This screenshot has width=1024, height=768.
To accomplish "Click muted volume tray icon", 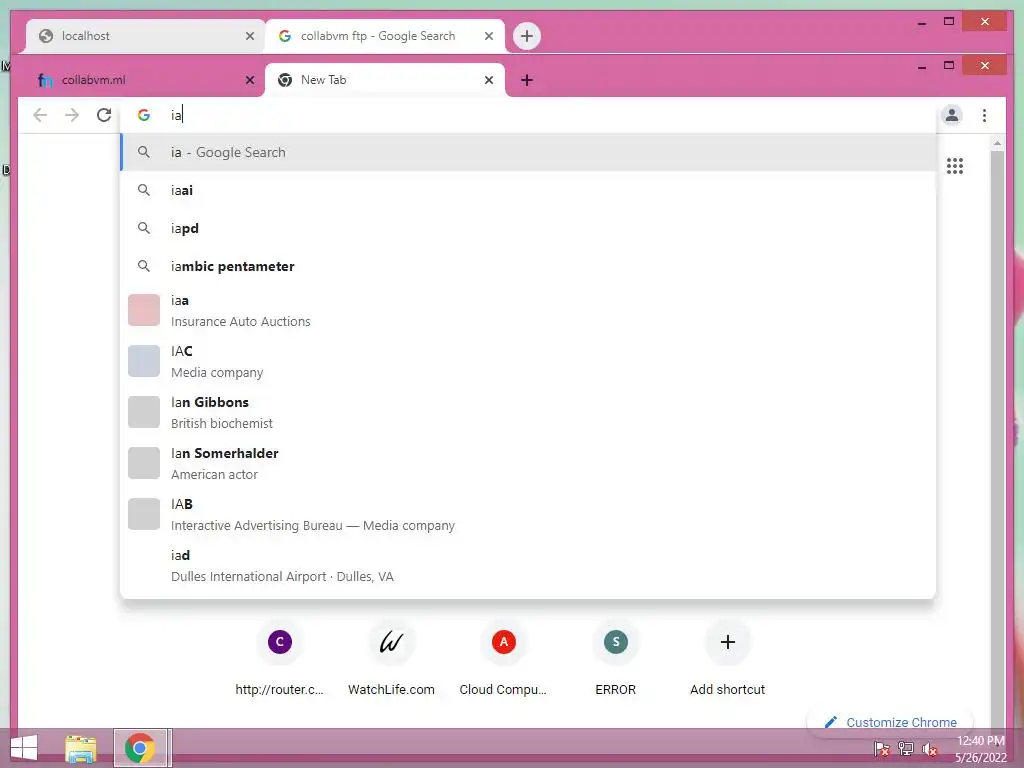I will (x=930, y=748).
